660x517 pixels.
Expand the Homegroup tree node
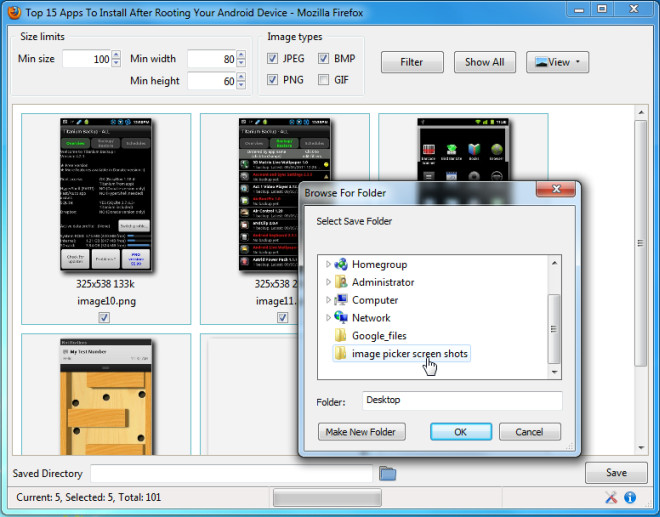(328, 264)
